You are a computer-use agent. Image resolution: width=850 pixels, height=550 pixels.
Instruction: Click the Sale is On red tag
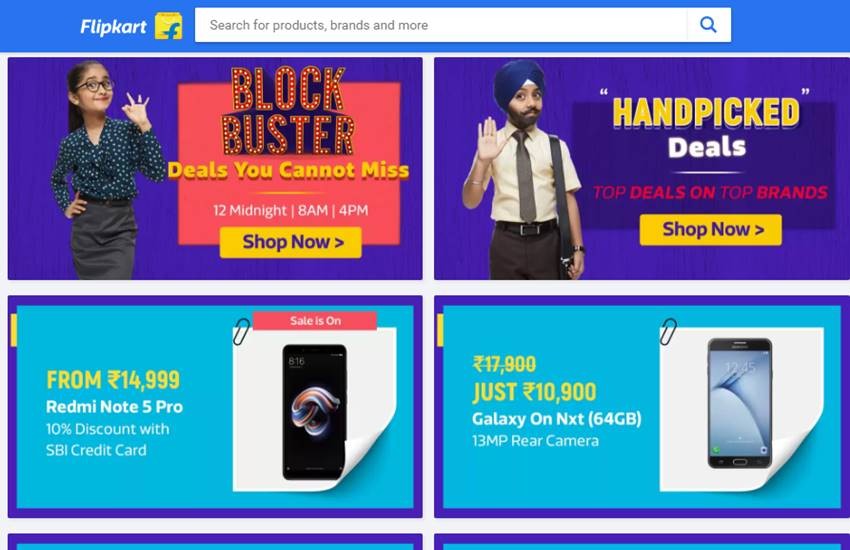point(315,321)
